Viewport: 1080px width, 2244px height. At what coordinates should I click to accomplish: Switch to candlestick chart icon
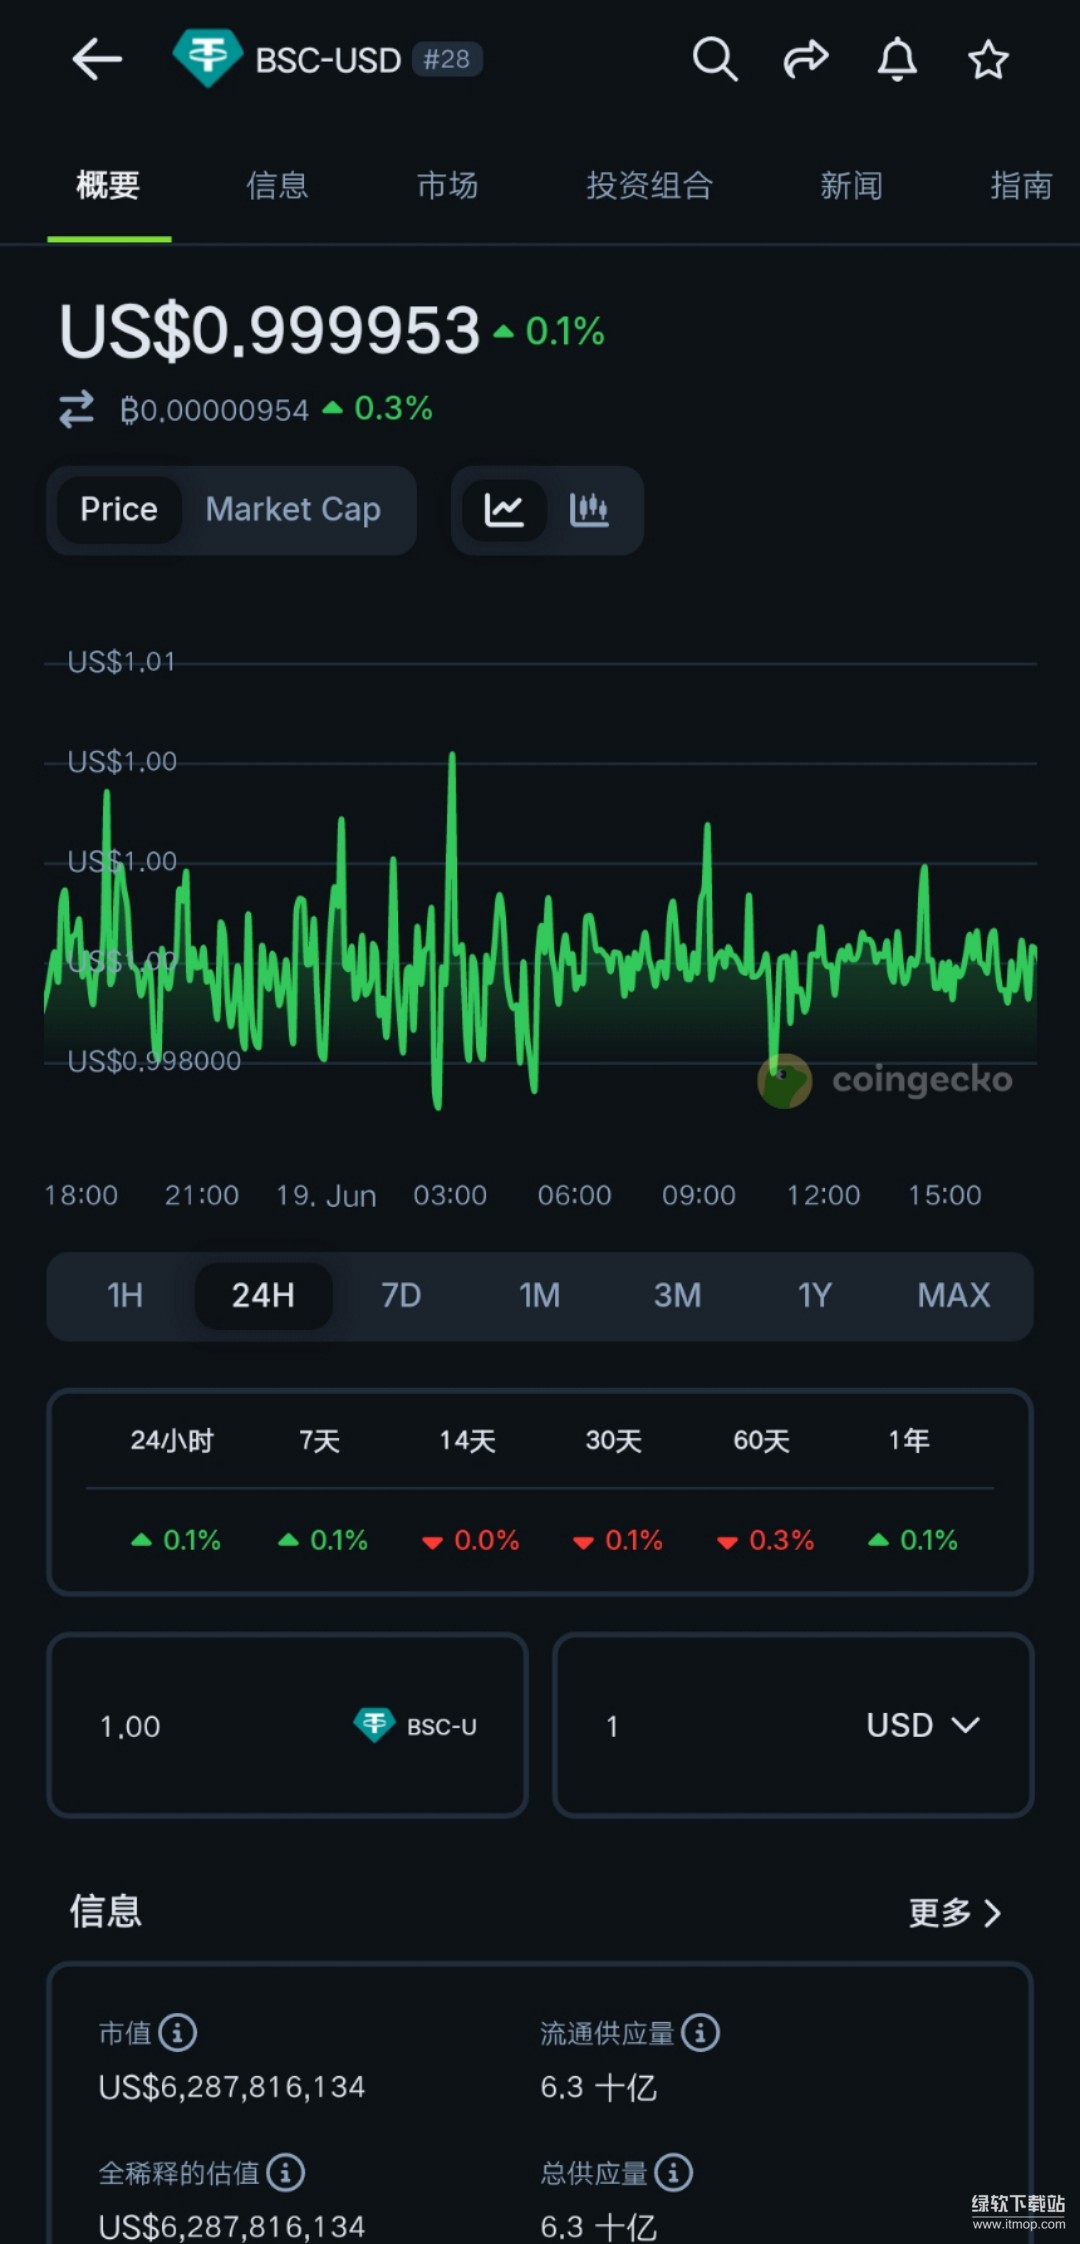coord(589,510)
